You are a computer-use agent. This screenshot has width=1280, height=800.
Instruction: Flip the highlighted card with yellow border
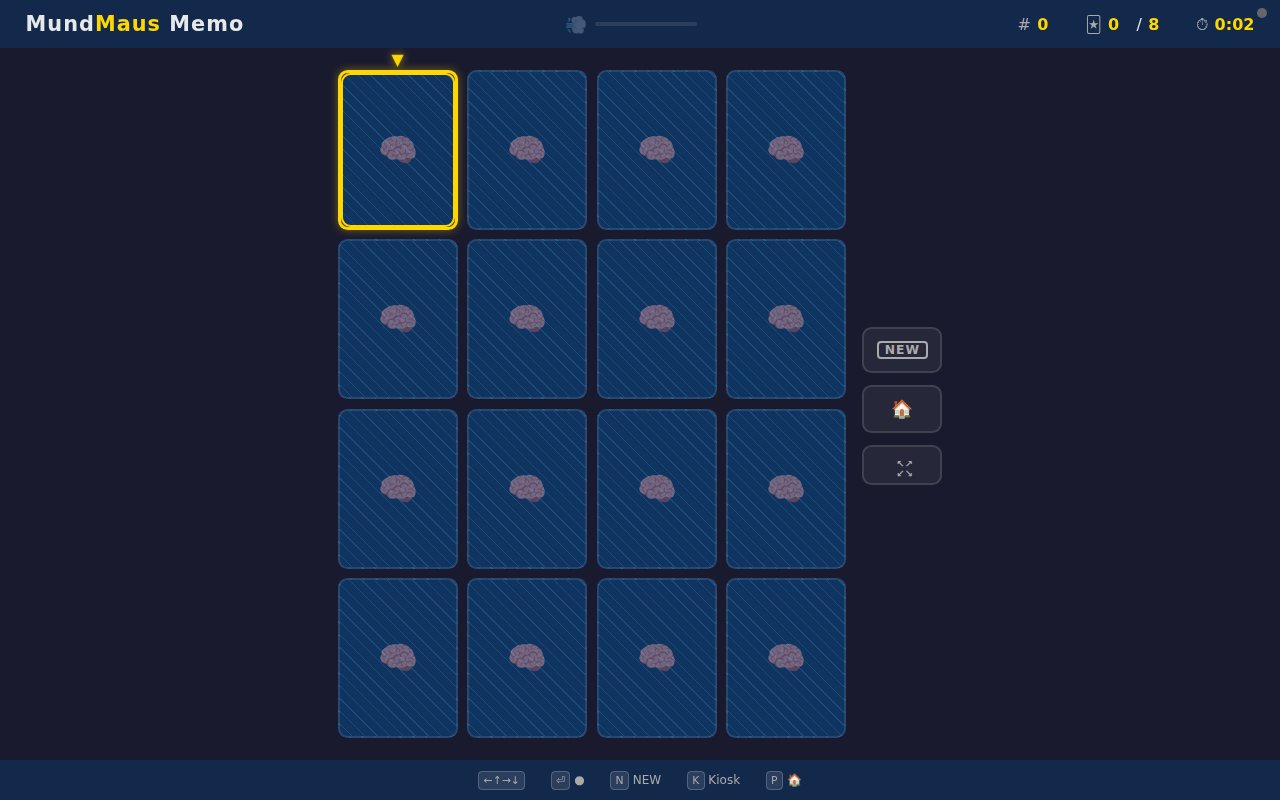[398, 150]
